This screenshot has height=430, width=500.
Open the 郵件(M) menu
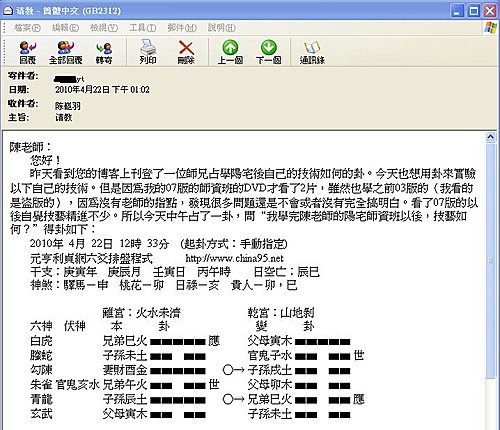[182, 28]
